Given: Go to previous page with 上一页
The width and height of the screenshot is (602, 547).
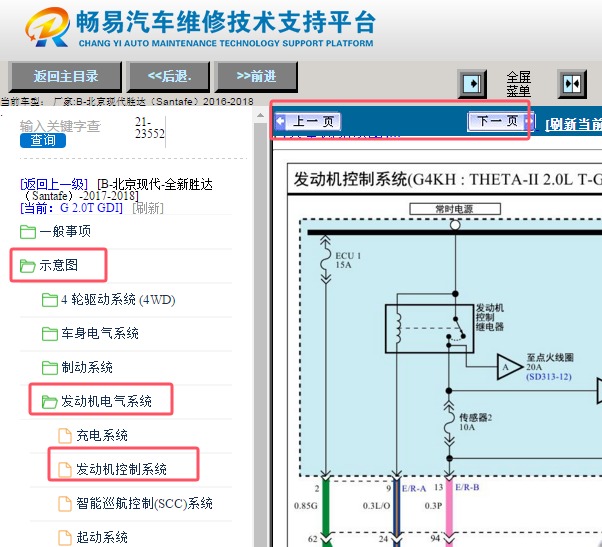Looking at the screenshot, I should click(x=308, y=122).
